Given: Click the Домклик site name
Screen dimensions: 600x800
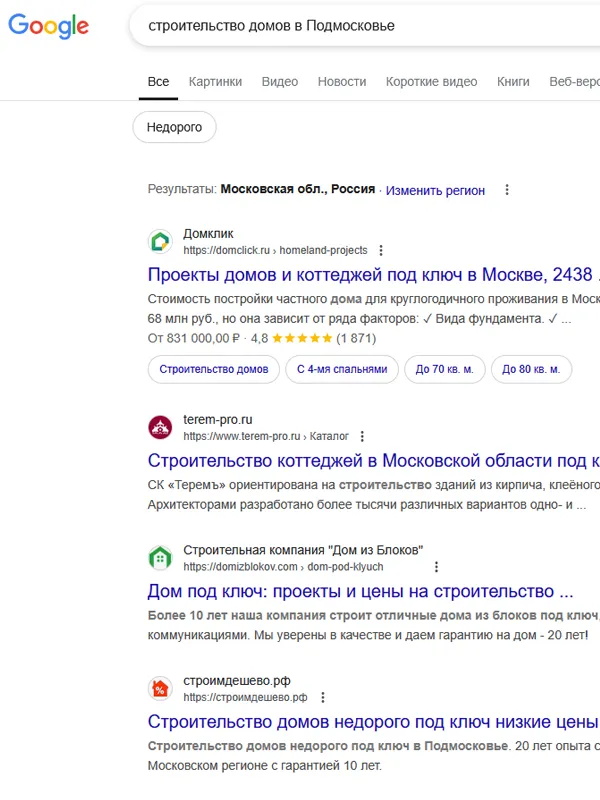Looking at the screenshot, I should 208,234.
